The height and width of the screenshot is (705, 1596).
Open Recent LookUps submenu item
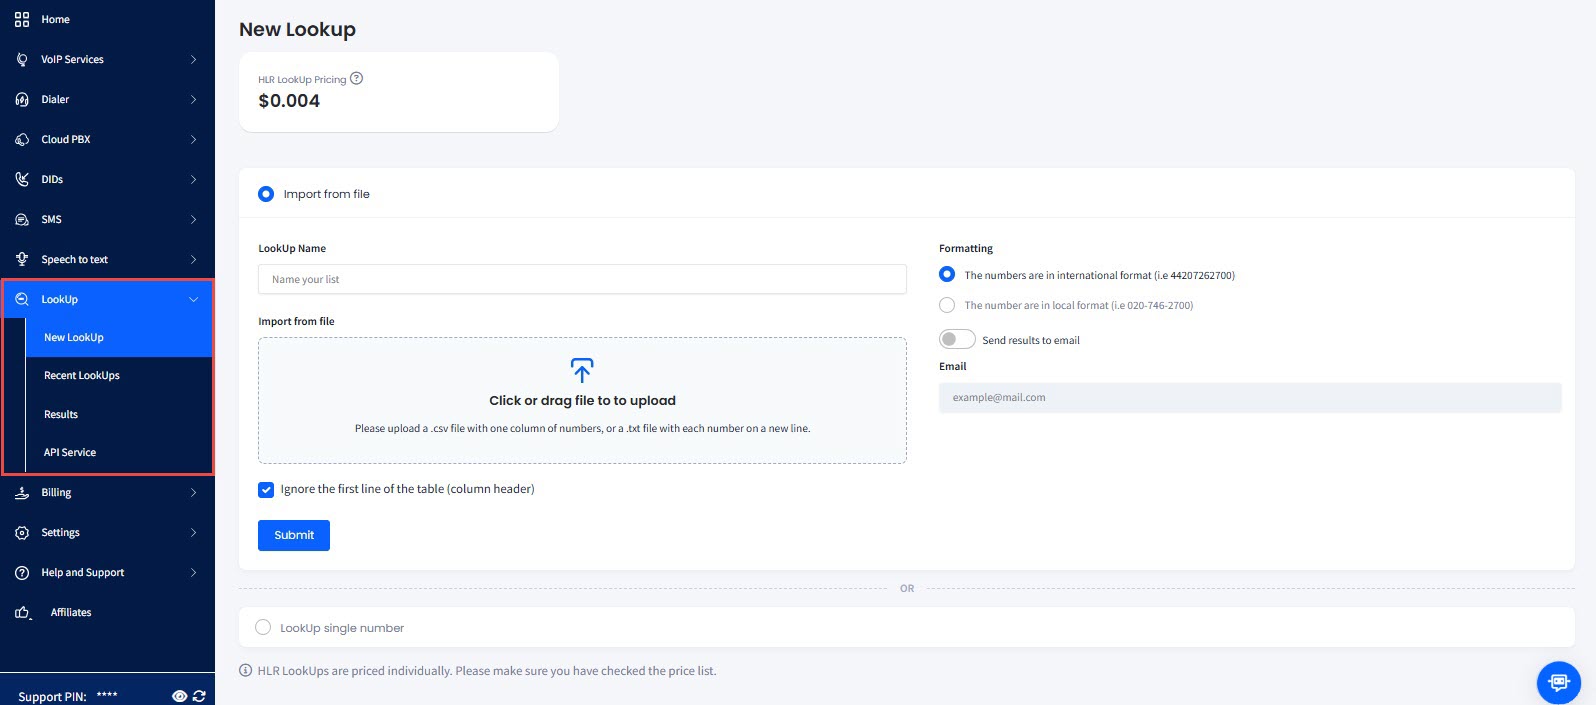click(119, 376)
